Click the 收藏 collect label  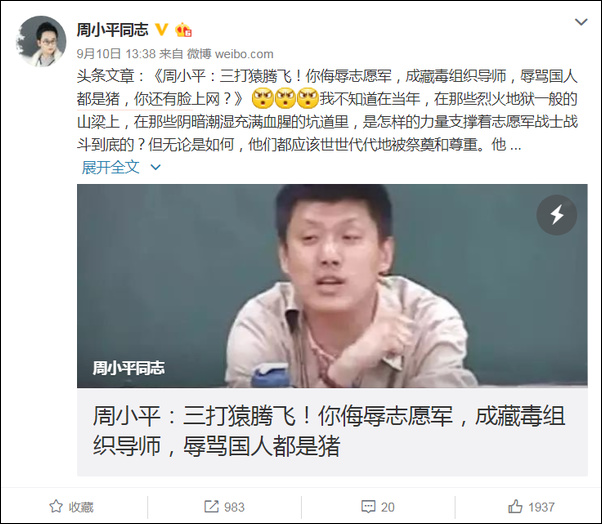click(81, 507)
